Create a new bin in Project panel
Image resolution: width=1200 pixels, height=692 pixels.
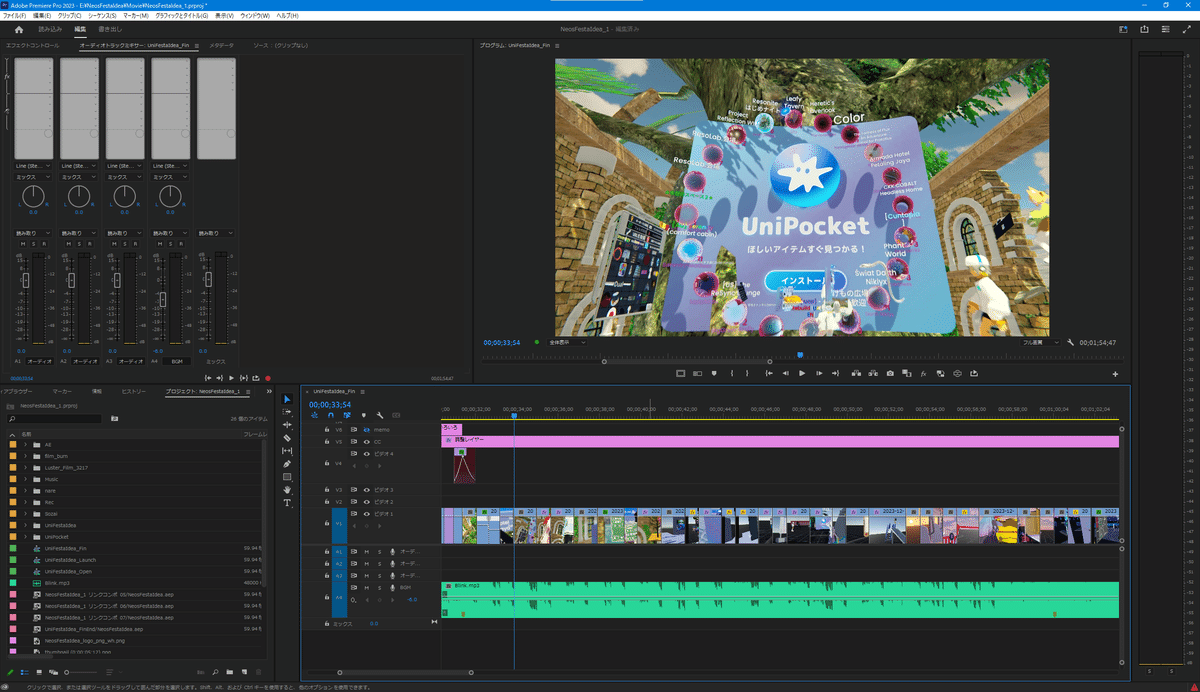[x=229, y=672]
